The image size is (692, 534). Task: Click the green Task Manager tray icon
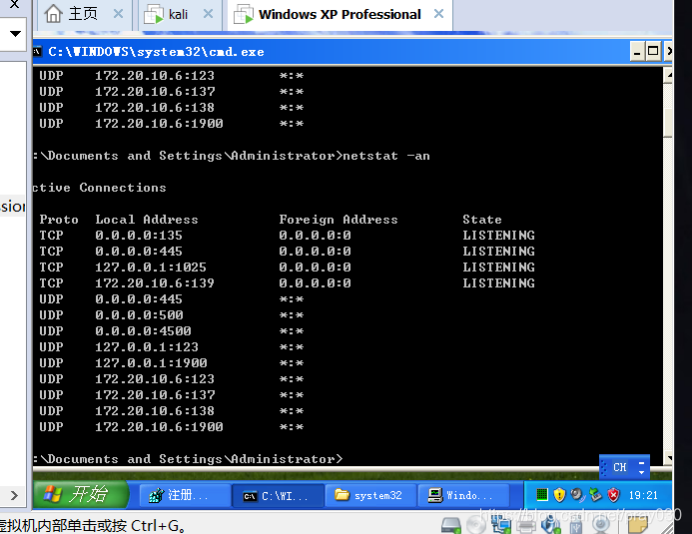[x=542, y=495]
